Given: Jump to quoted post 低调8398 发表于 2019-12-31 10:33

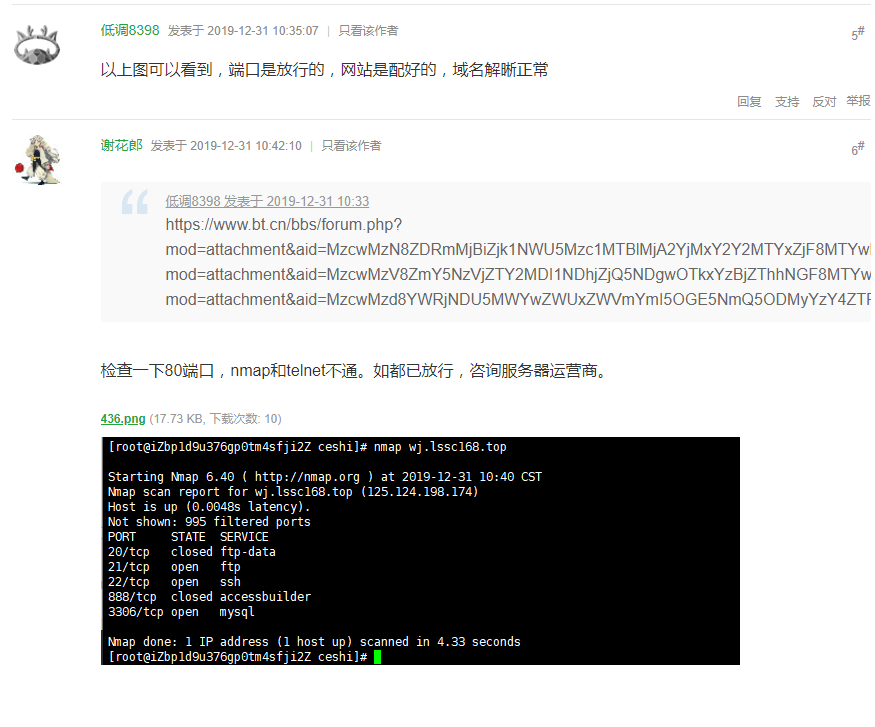Looking at the screenshot, I should (x=267, y=201).
